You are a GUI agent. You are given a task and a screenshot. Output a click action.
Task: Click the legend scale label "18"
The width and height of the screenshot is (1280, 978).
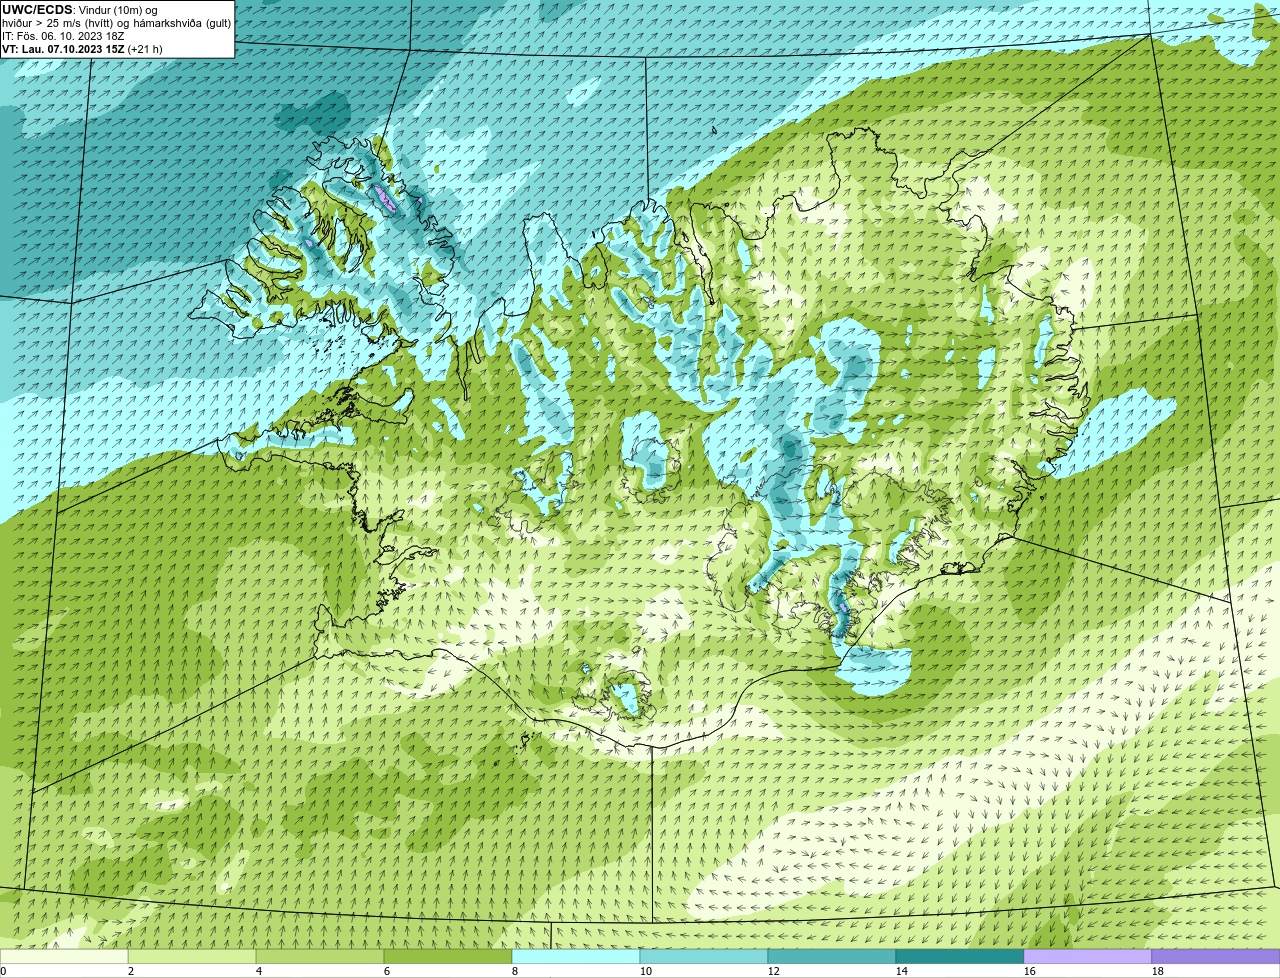[1158, 971]
